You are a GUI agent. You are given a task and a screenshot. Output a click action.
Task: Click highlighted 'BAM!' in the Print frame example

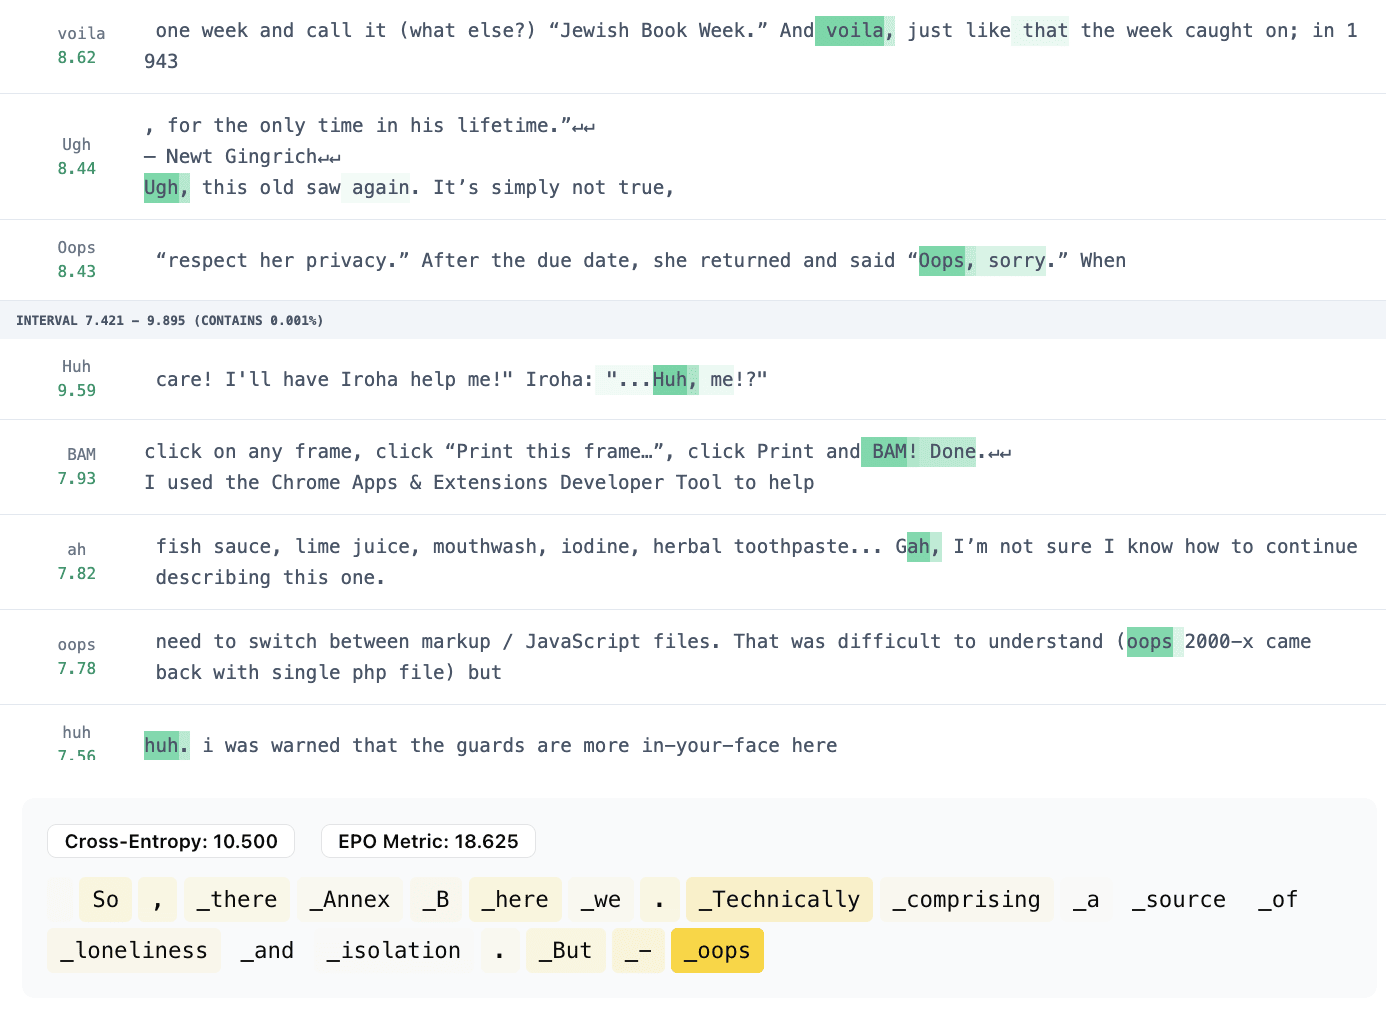pos(889,452)
